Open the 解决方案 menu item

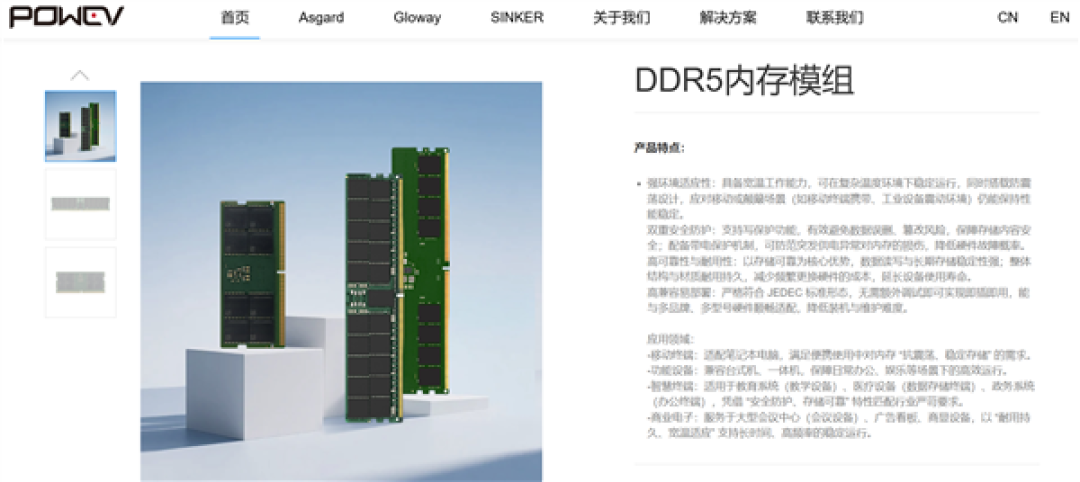click(x=728, y=18)
